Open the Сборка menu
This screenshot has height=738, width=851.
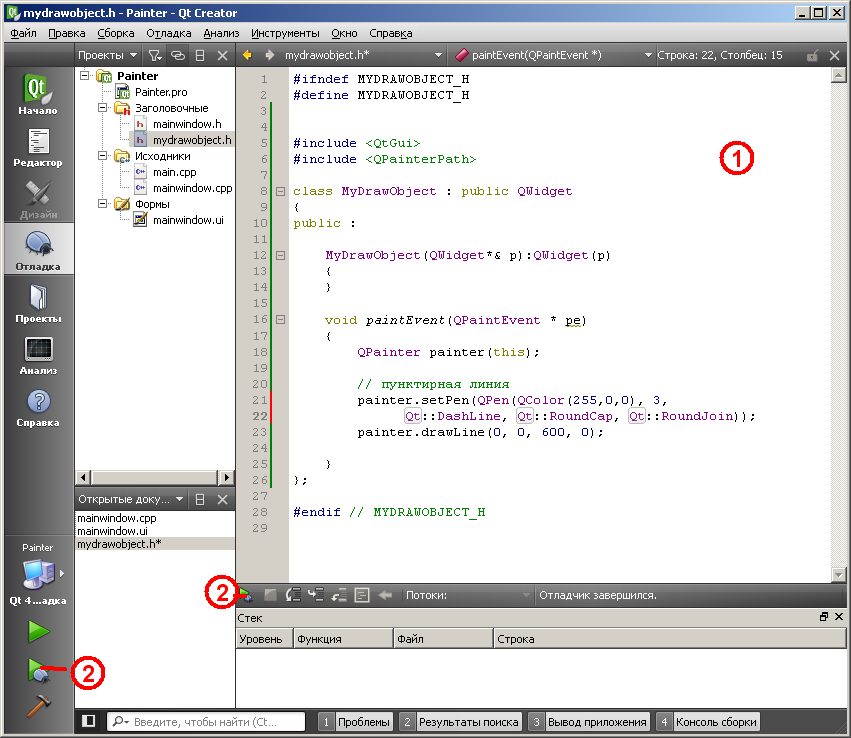coord(116,33)
